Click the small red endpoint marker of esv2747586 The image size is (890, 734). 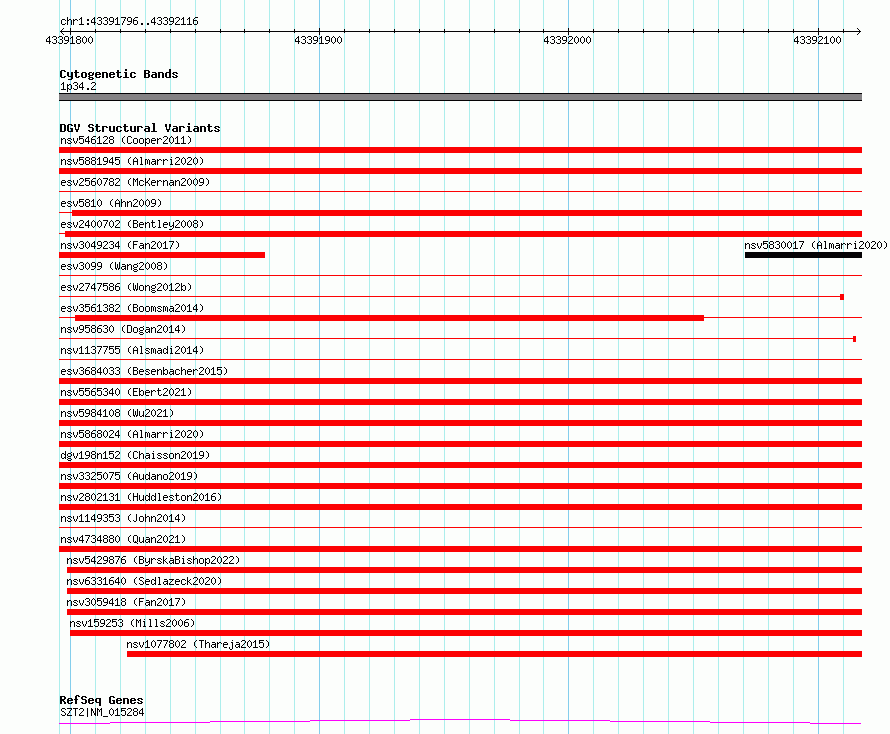[x=842, y=297]
